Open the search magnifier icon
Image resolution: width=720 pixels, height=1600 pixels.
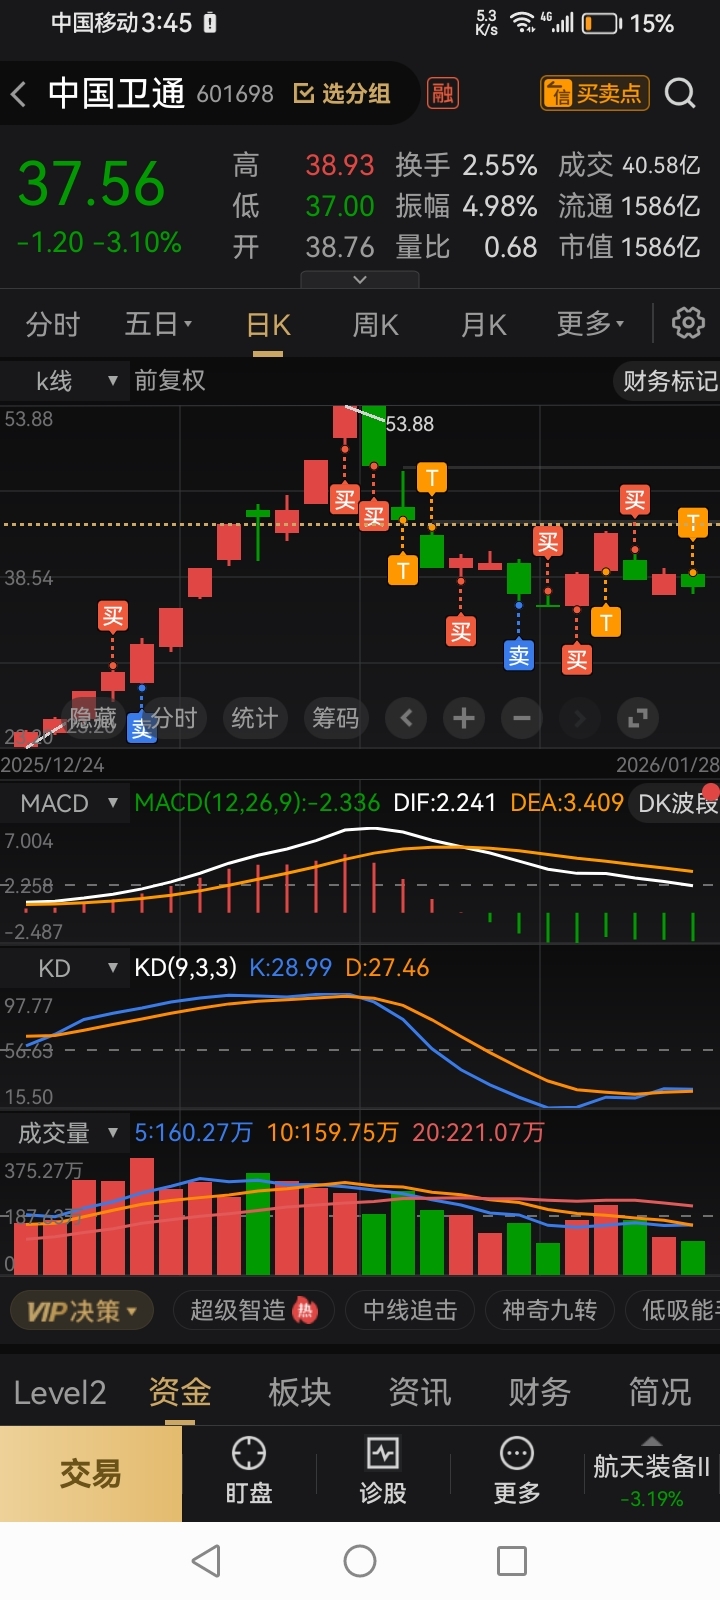(x=680, y=93)
